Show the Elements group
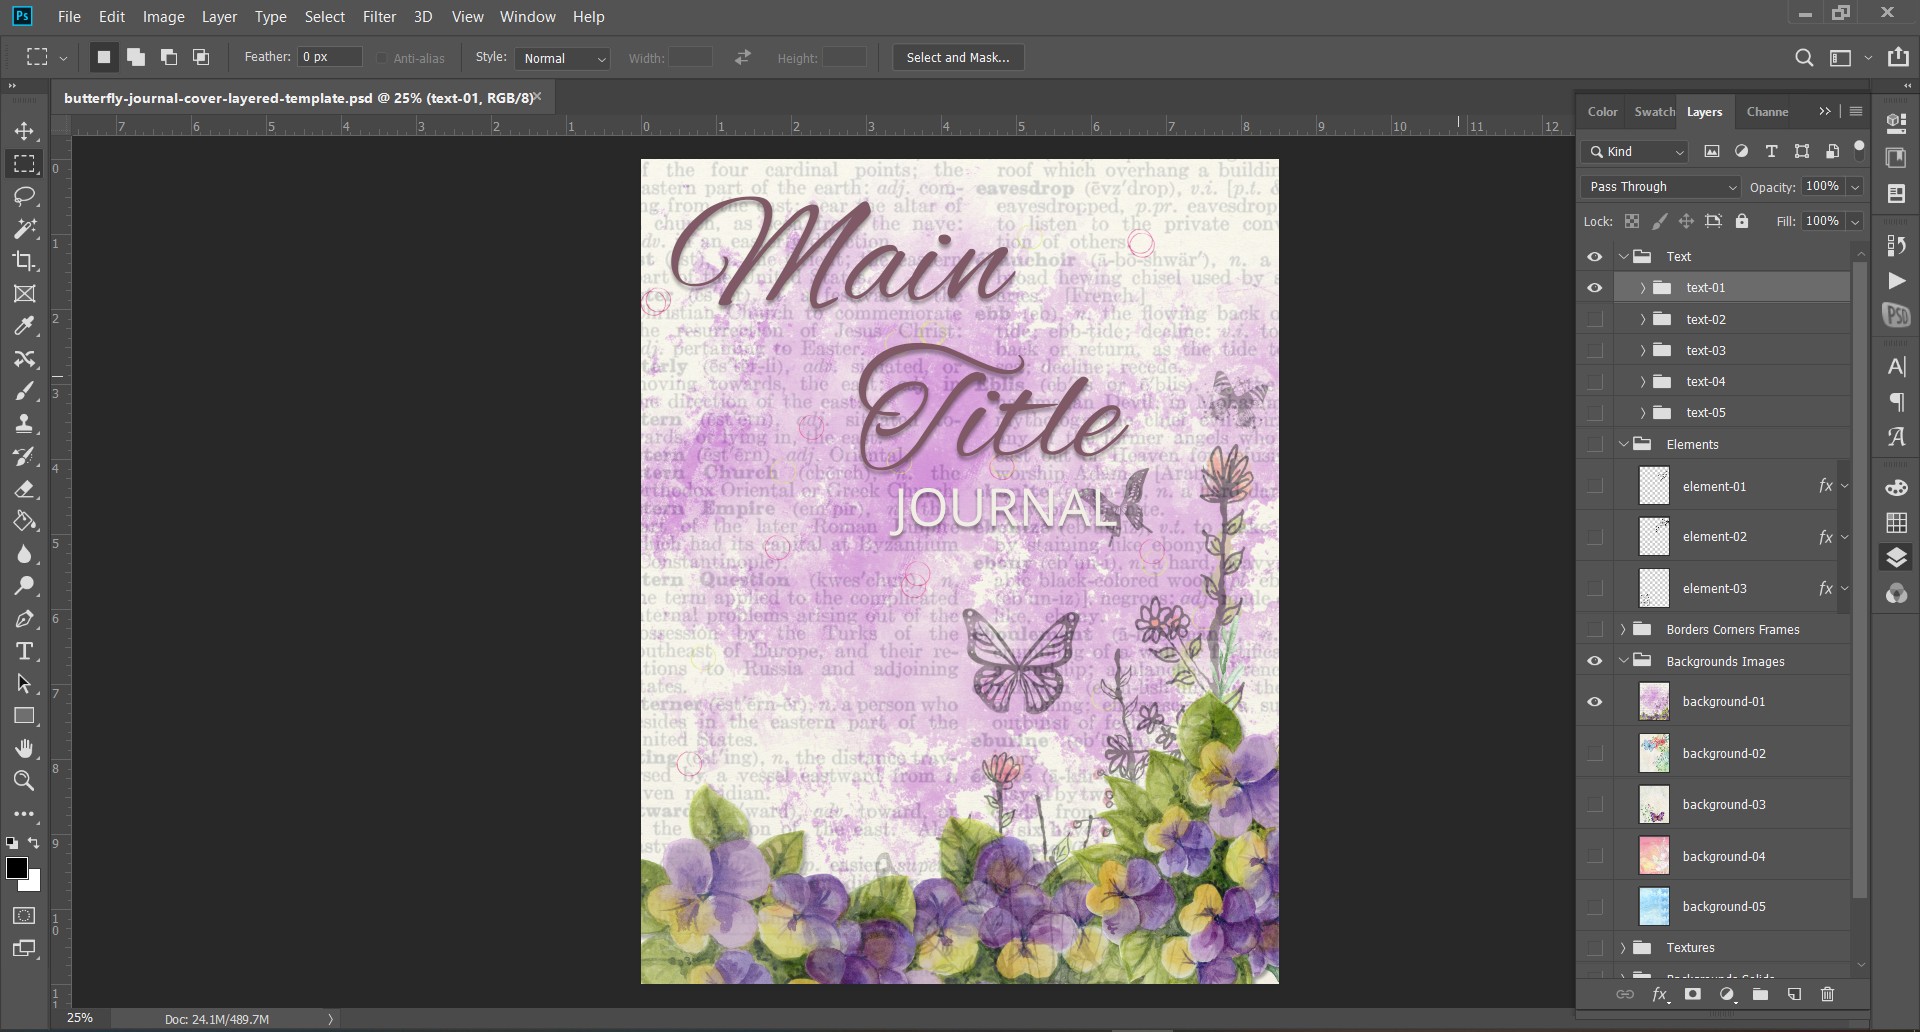 point(1595,444)
